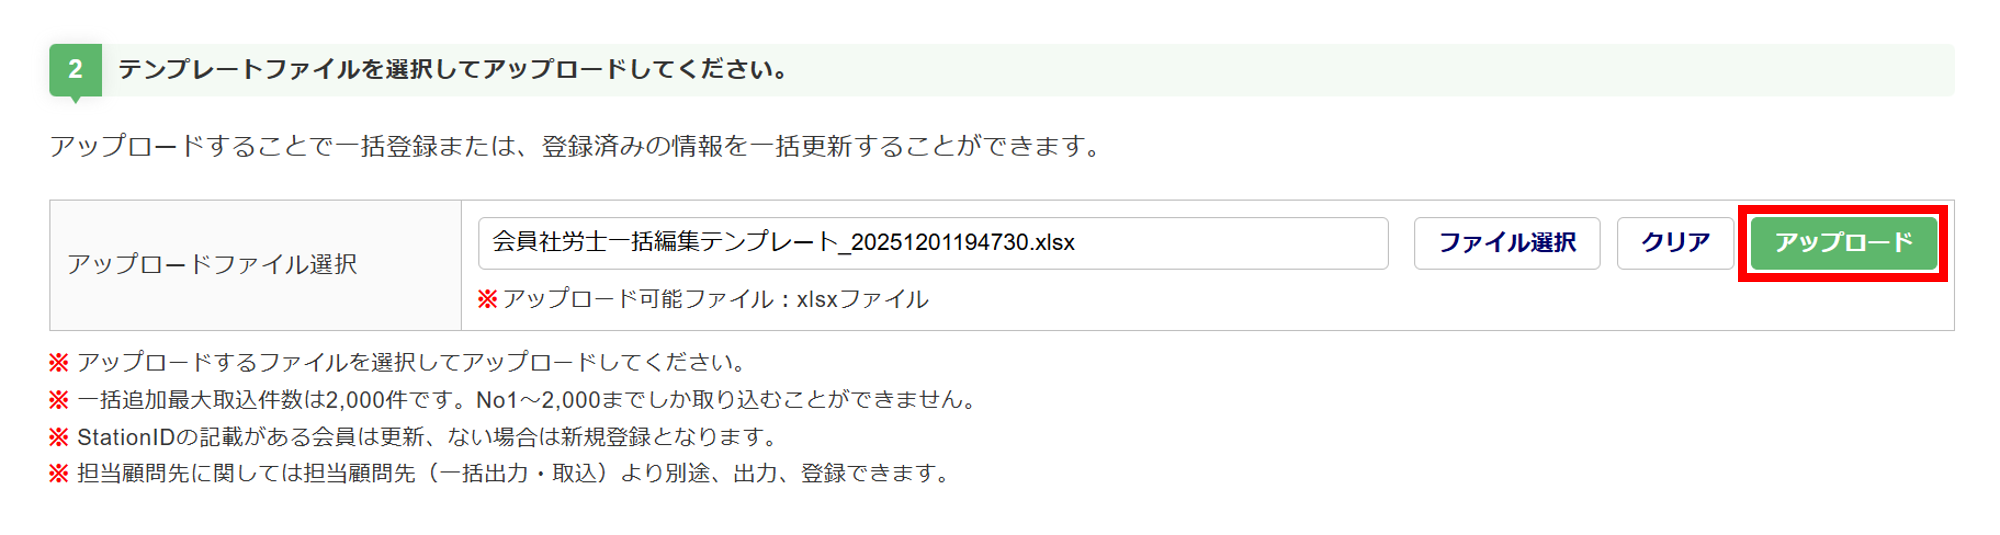Click the No1～2,000までしか取り込む sentence
Image resolution: width=2000 pixels, height=535 pixels.
click(725, 400)
